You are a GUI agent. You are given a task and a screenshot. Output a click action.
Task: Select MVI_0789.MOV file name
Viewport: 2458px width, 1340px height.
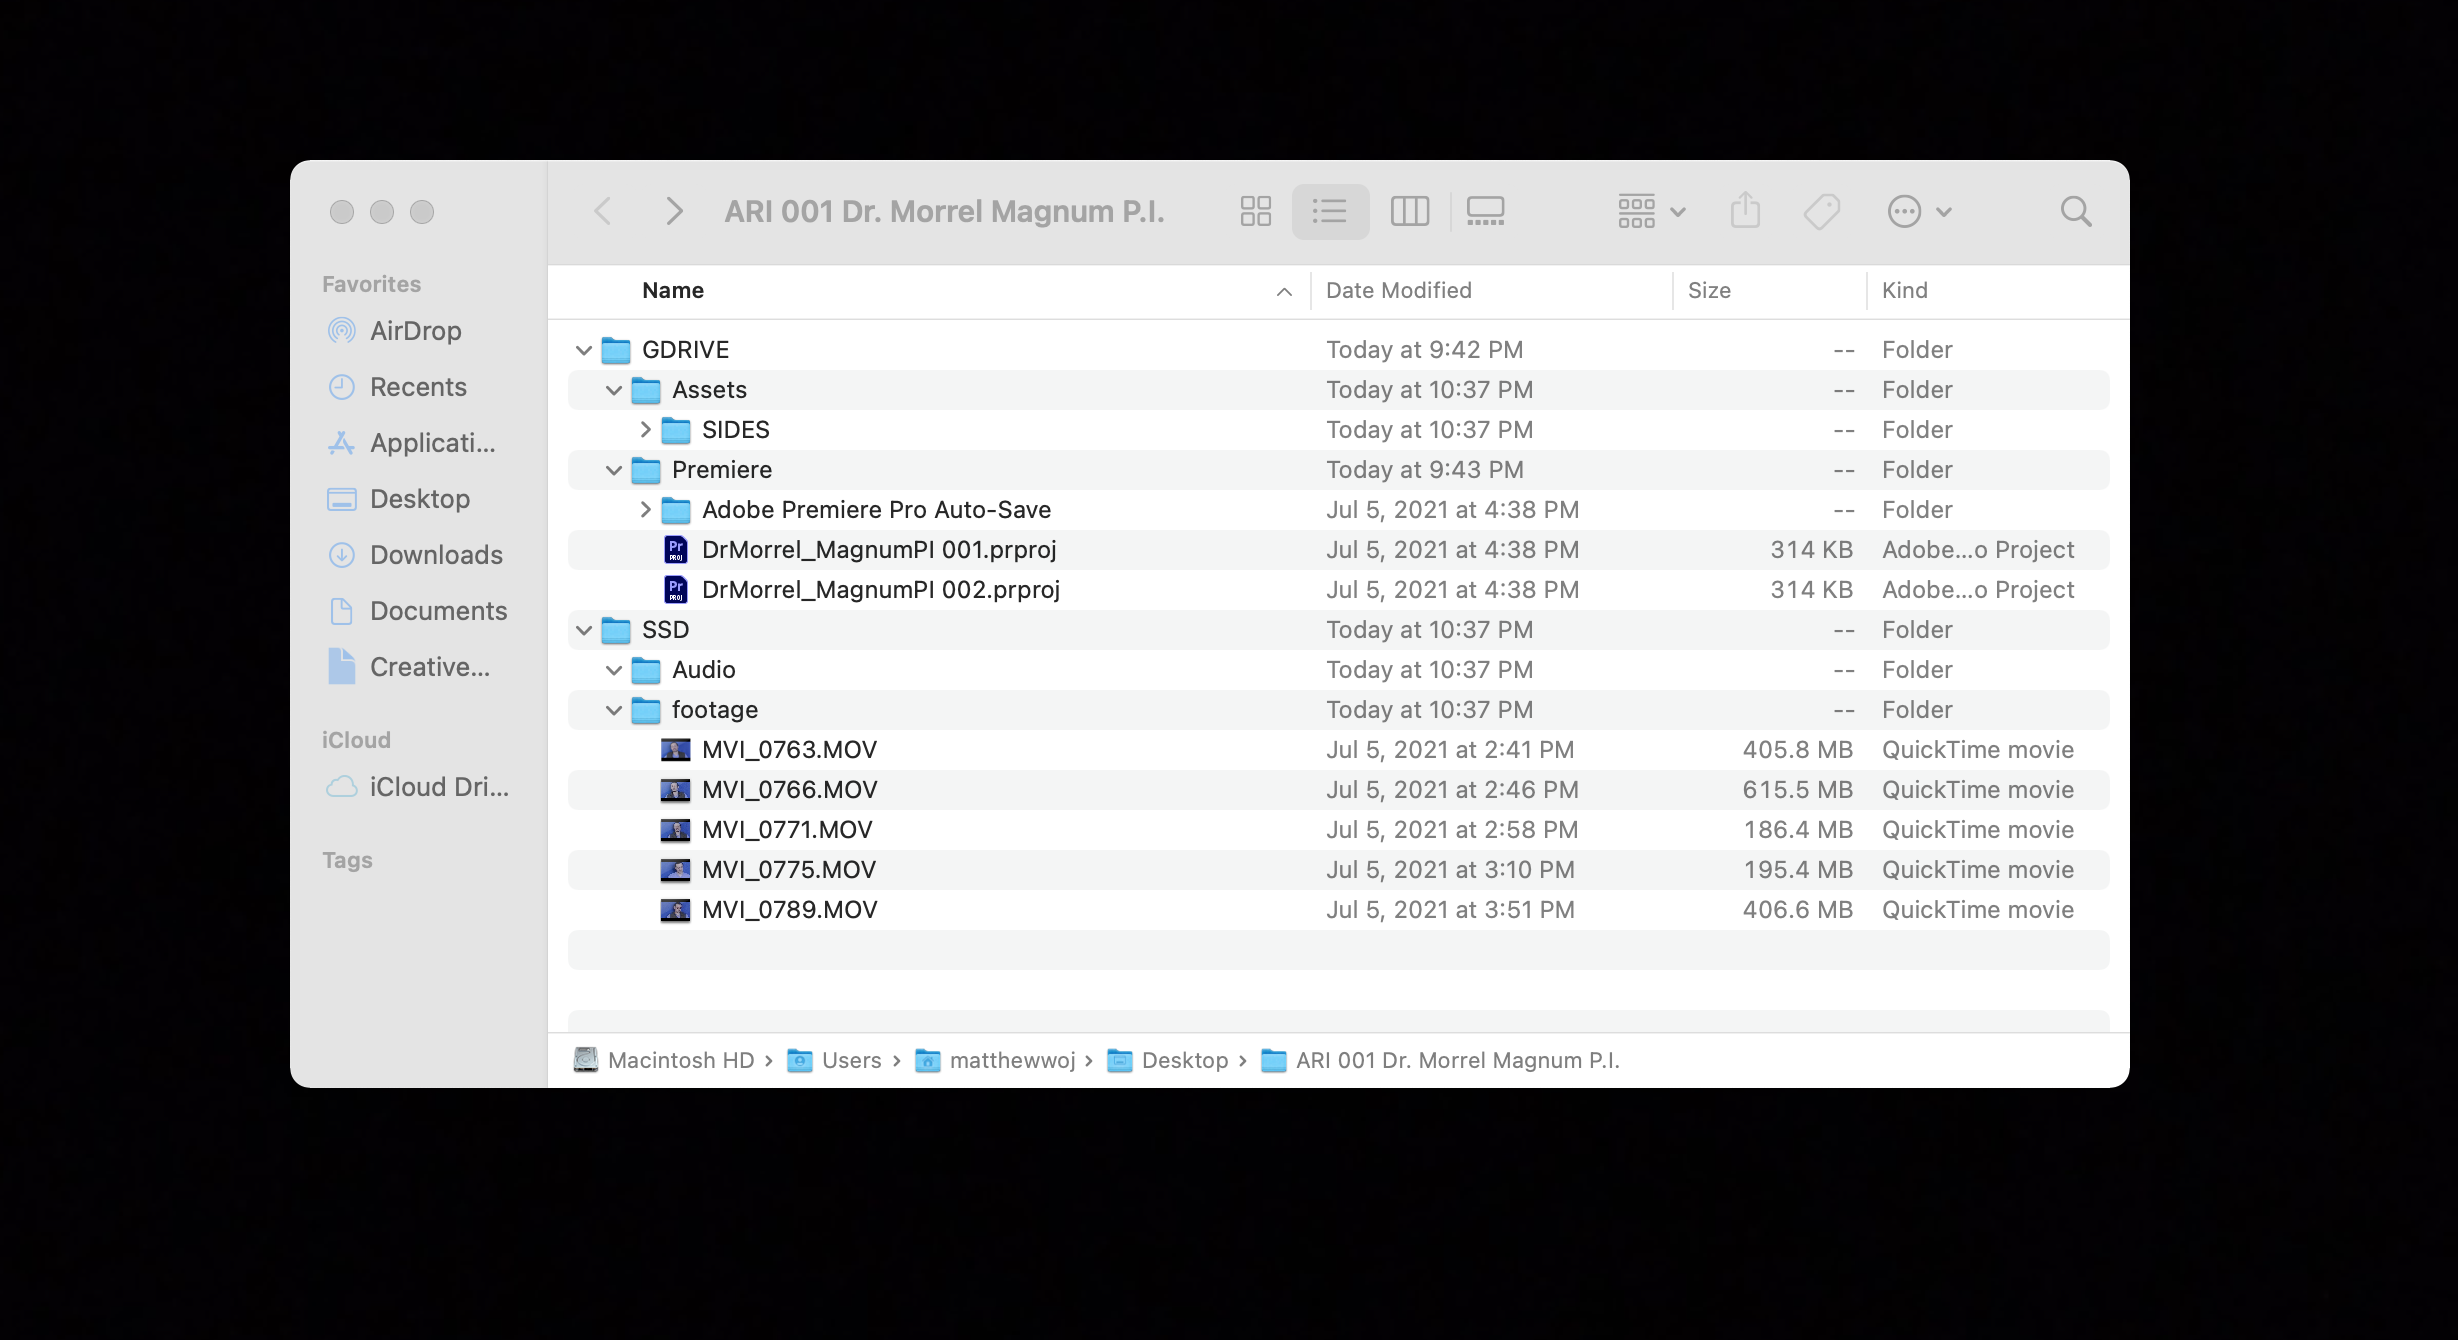point(789,910)
